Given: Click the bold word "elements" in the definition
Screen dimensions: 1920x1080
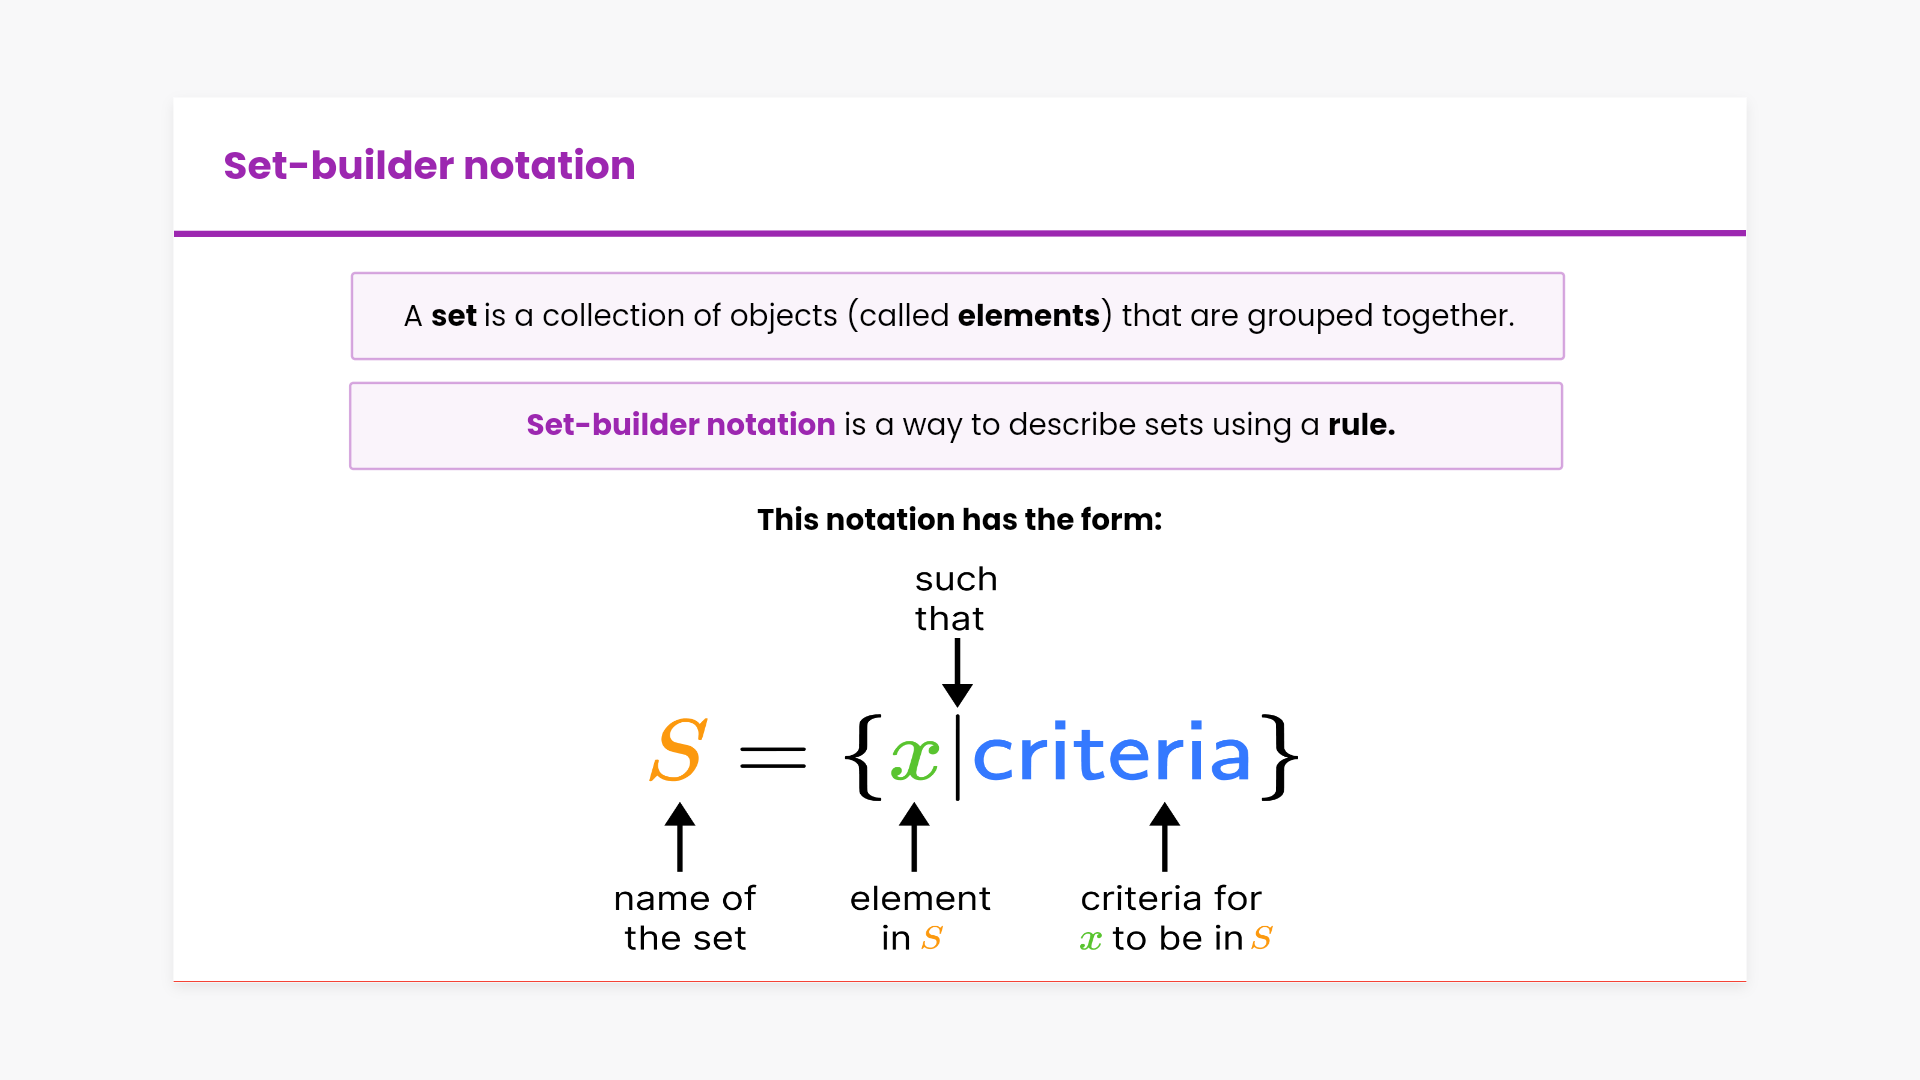Looking at the screenshot, I should (1028, 316).
